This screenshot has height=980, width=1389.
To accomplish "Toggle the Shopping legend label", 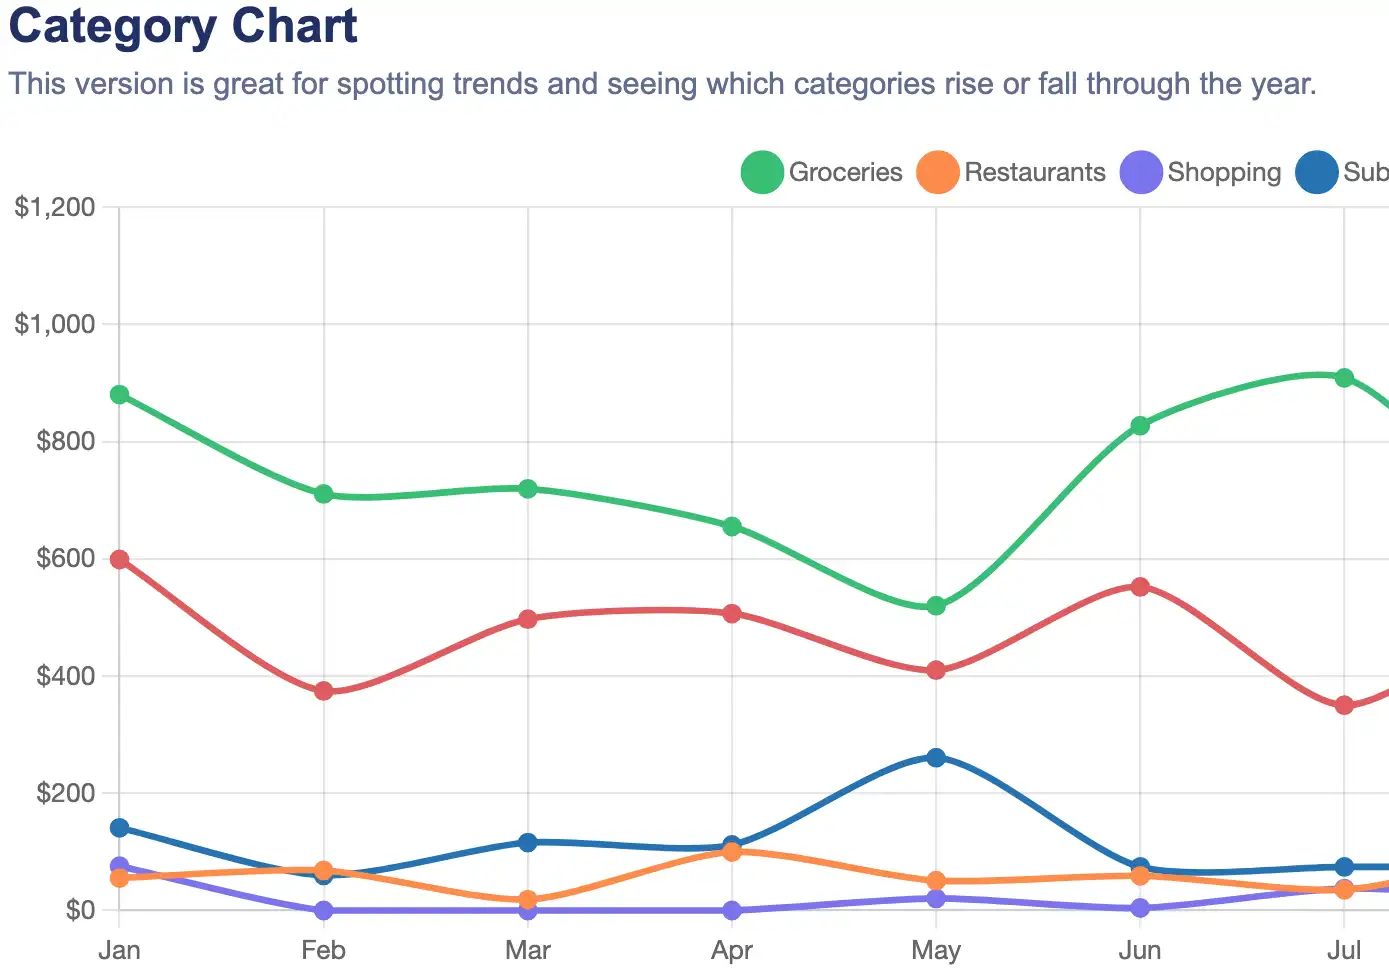I will pos(1223,172).
